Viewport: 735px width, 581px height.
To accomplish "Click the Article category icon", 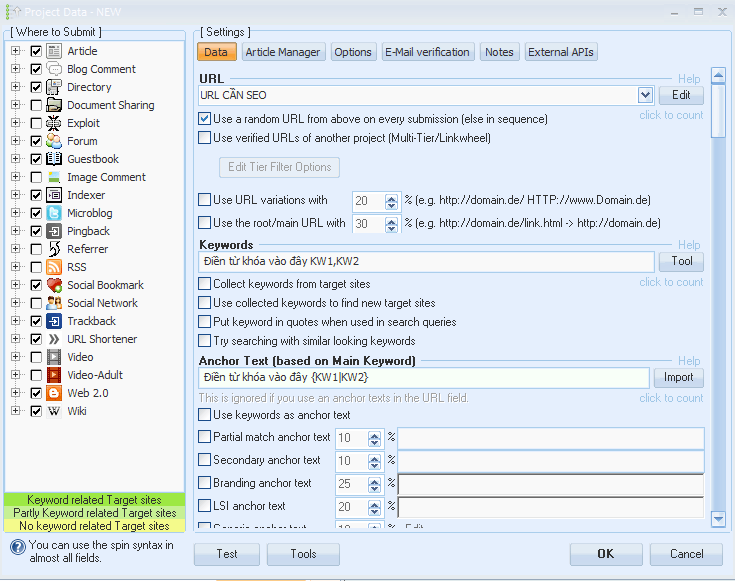I will click(x=54, y=51).
